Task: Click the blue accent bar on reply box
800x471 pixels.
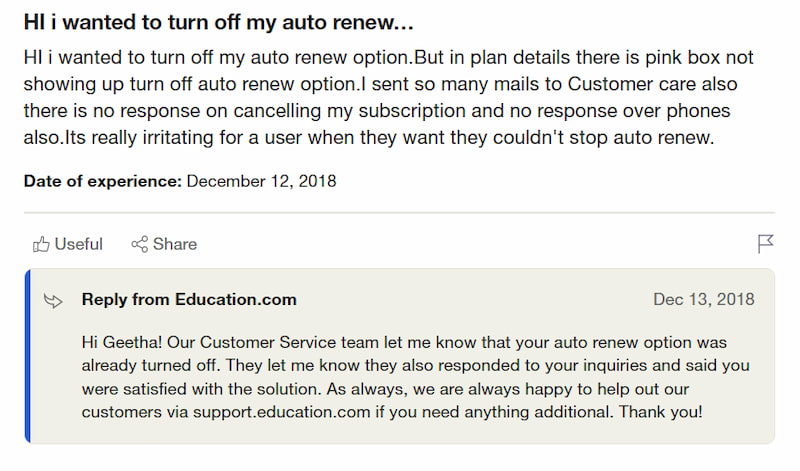Action: pos(28,356)
